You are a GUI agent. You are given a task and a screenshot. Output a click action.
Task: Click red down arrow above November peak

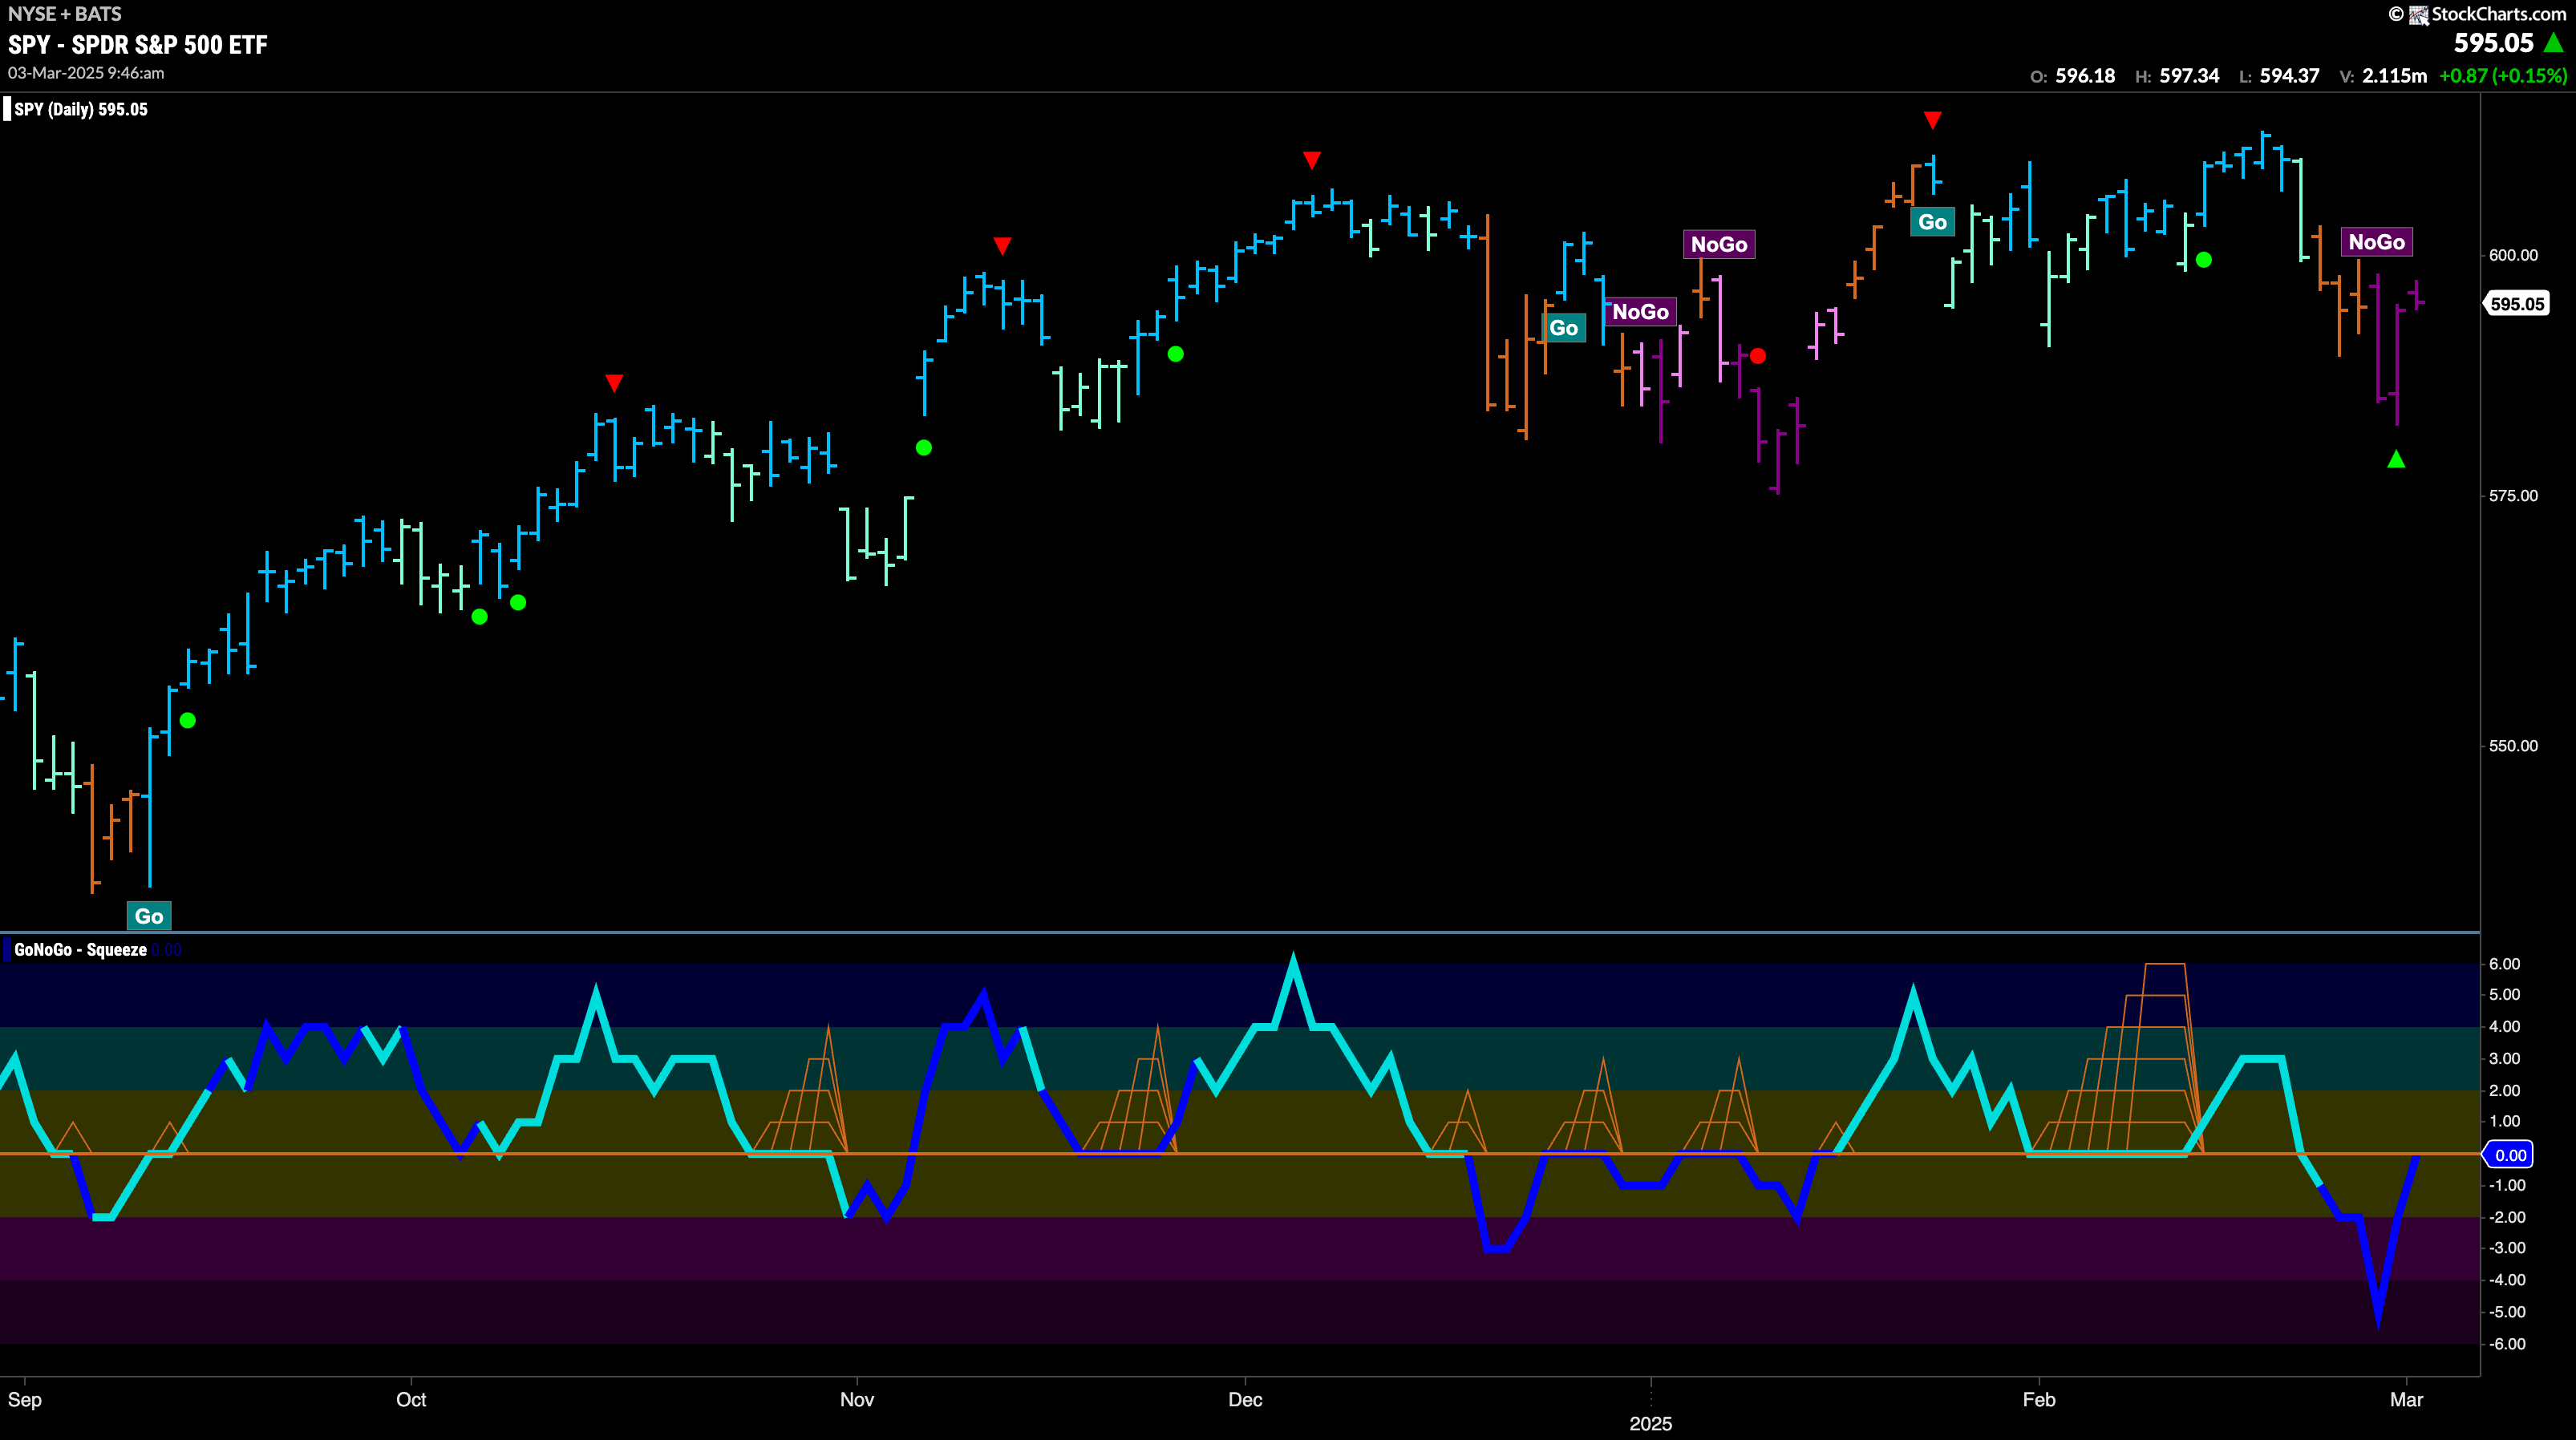click(1002, 246)
